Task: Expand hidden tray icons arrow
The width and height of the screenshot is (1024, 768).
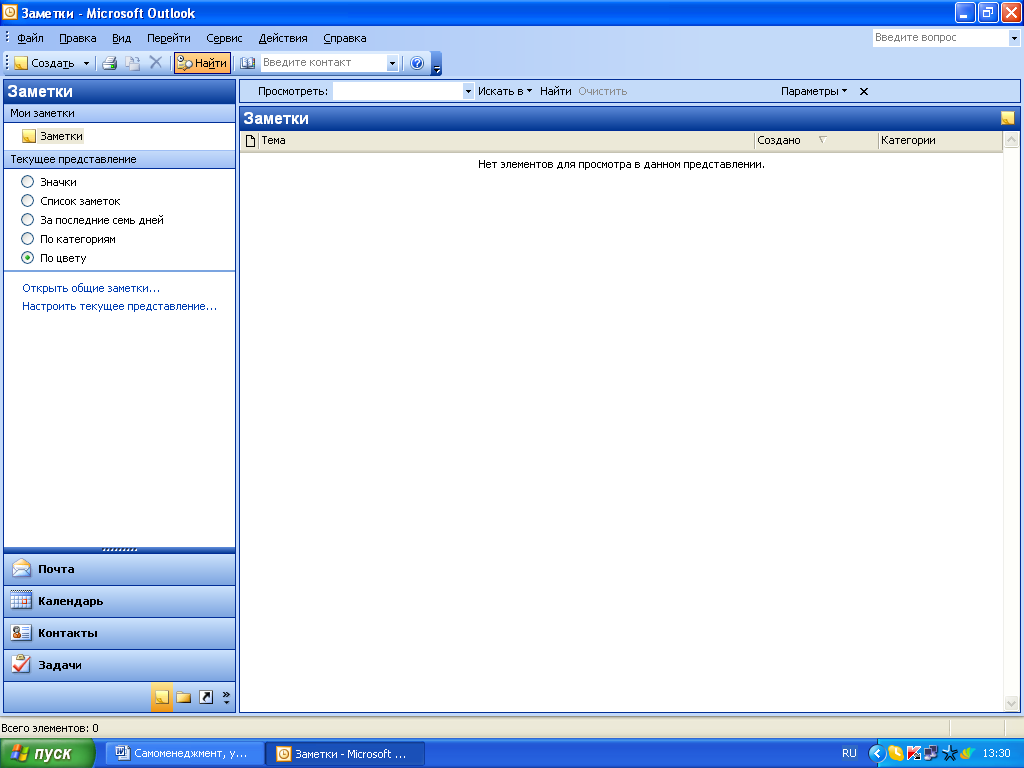Action: click(876, 754)
